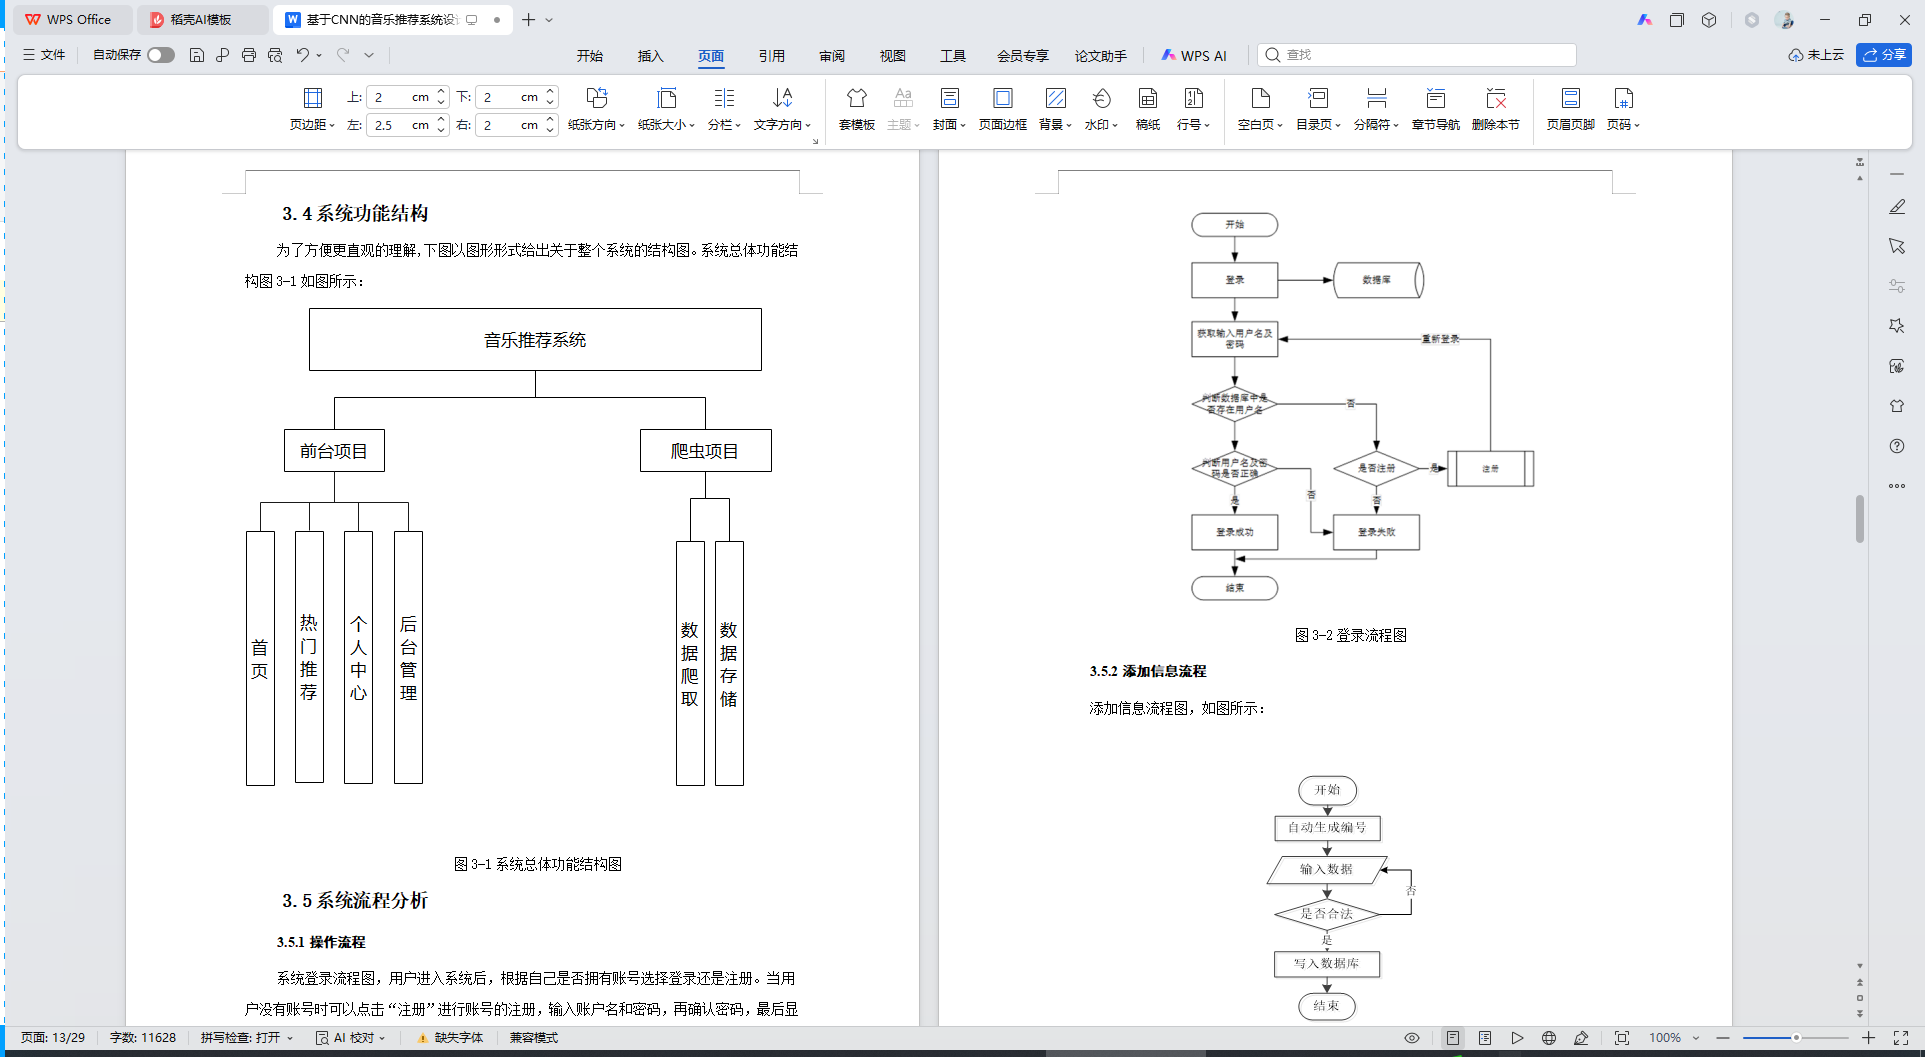This screenshot has width=1925, height=1057.
Task: Click the 未上云 cloud status button
Action: [x=1816, y=55]
